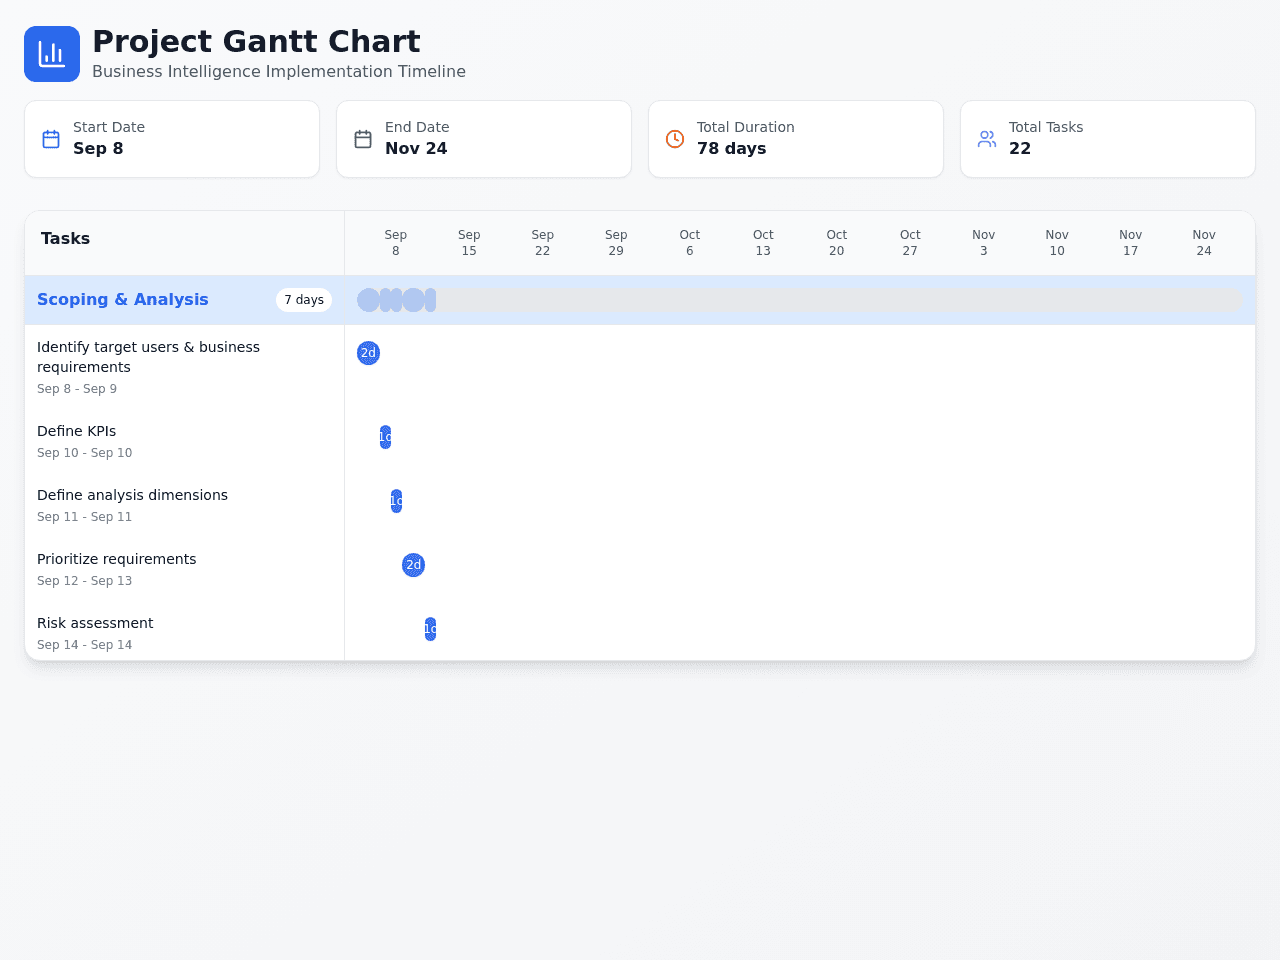This screenshot has width=1280, height=960.
Task: Select the Define analysis dimensions 1d bar
Action: pos(396,501)
